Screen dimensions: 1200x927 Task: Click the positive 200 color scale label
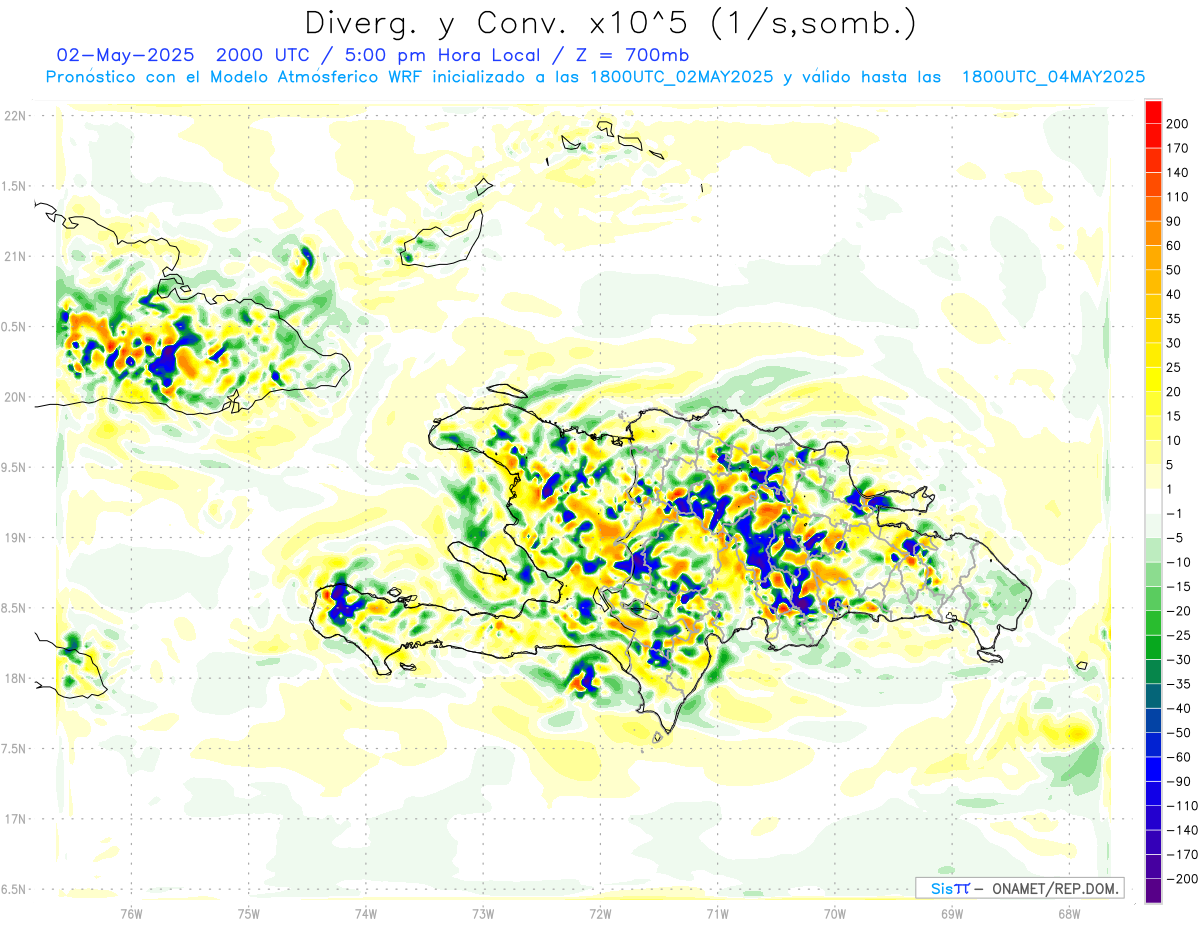[x=1178, y=124]
